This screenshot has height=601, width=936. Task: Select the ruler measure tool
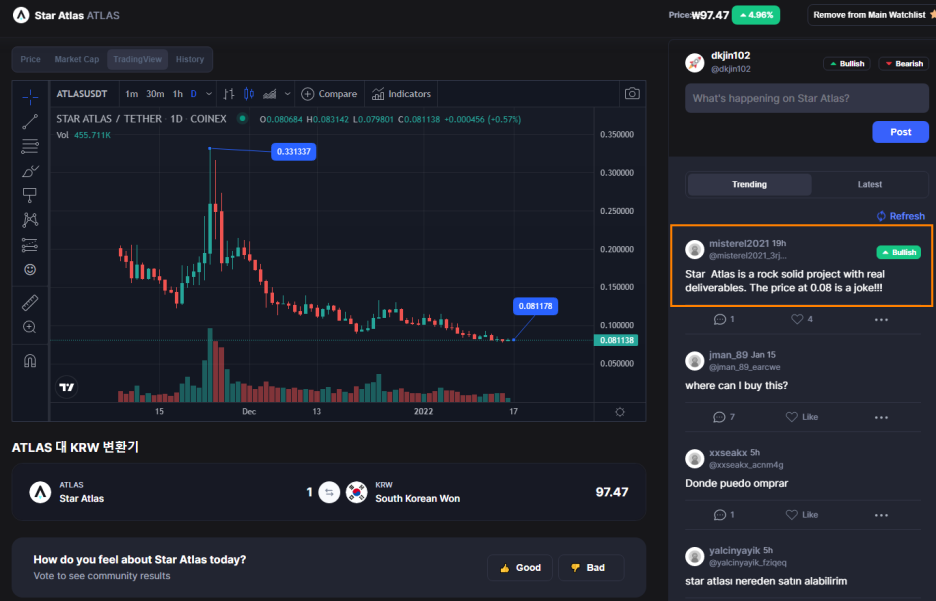(30, 303)
